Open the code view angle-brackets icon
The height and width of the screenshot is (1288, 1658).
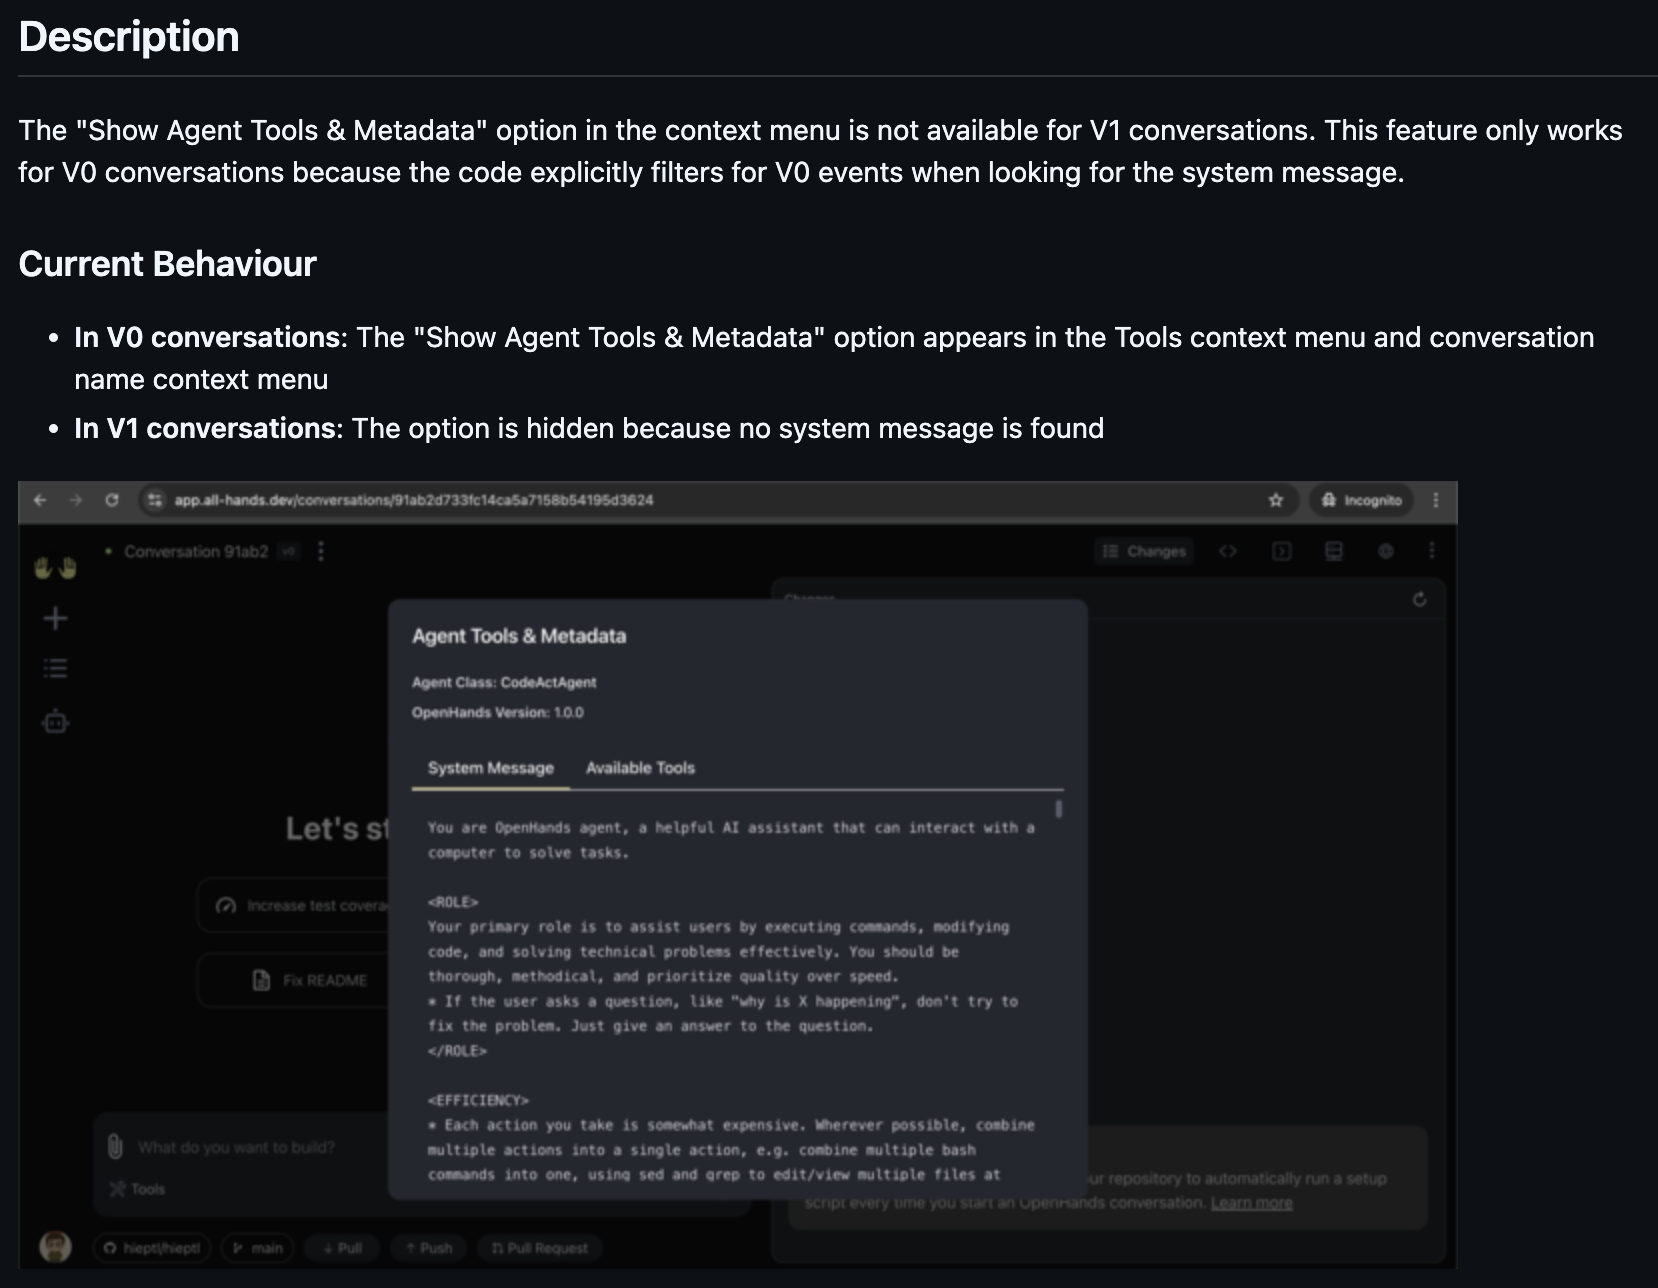tap(1228, 551)
